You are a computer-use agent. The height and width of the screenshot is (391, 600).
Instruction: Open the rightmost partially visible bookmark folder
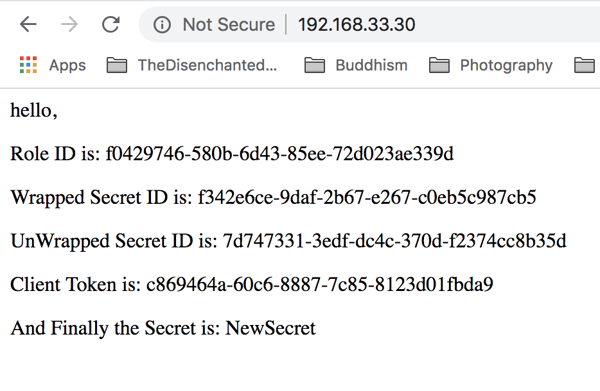(586, 65)
